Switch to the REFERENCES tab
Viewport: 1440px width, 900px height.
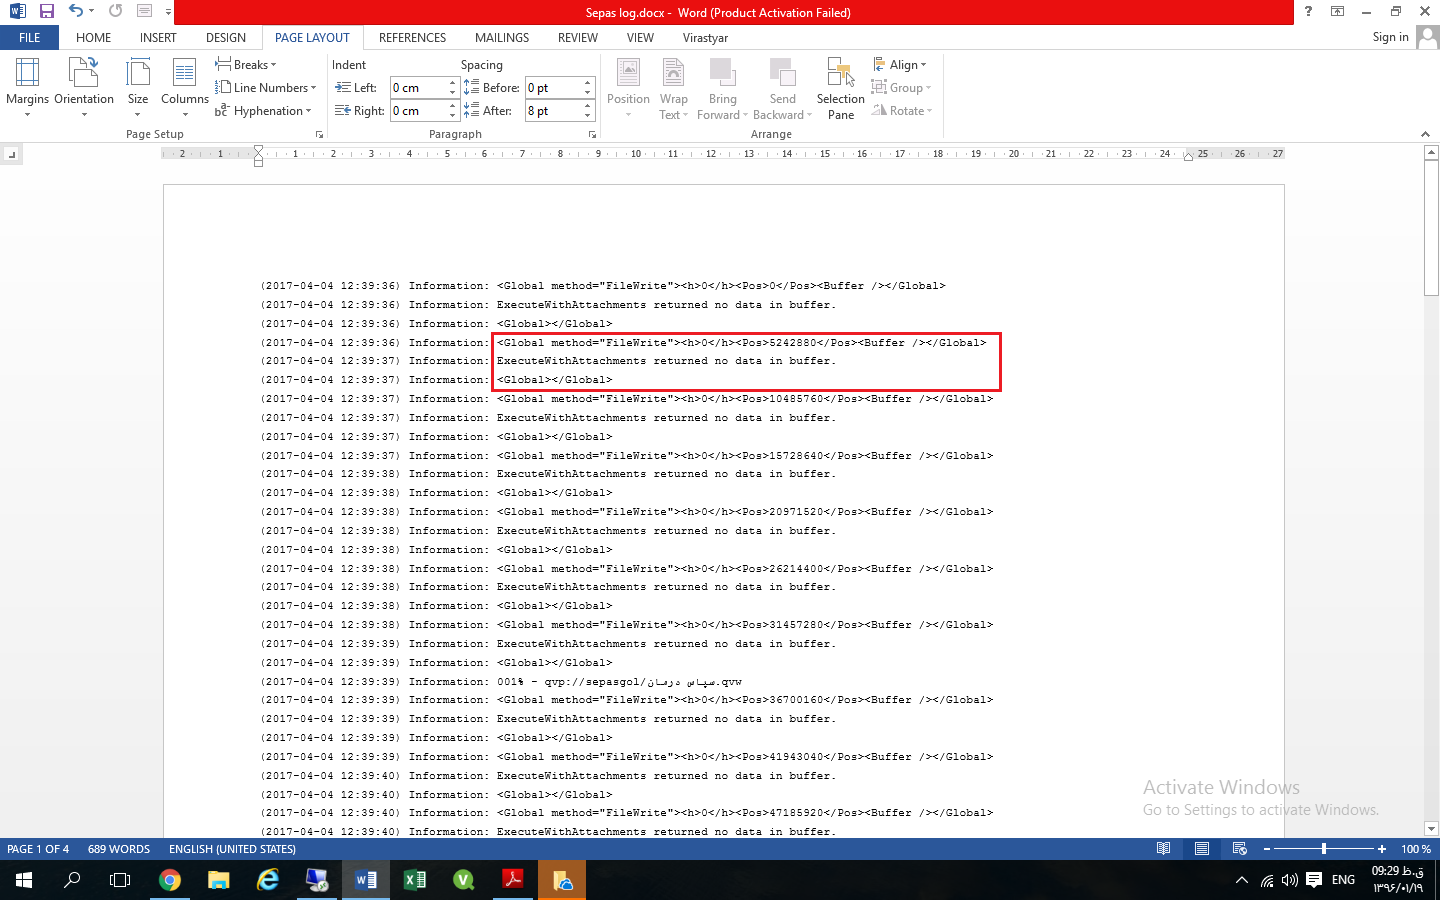[x=412, y=38]
